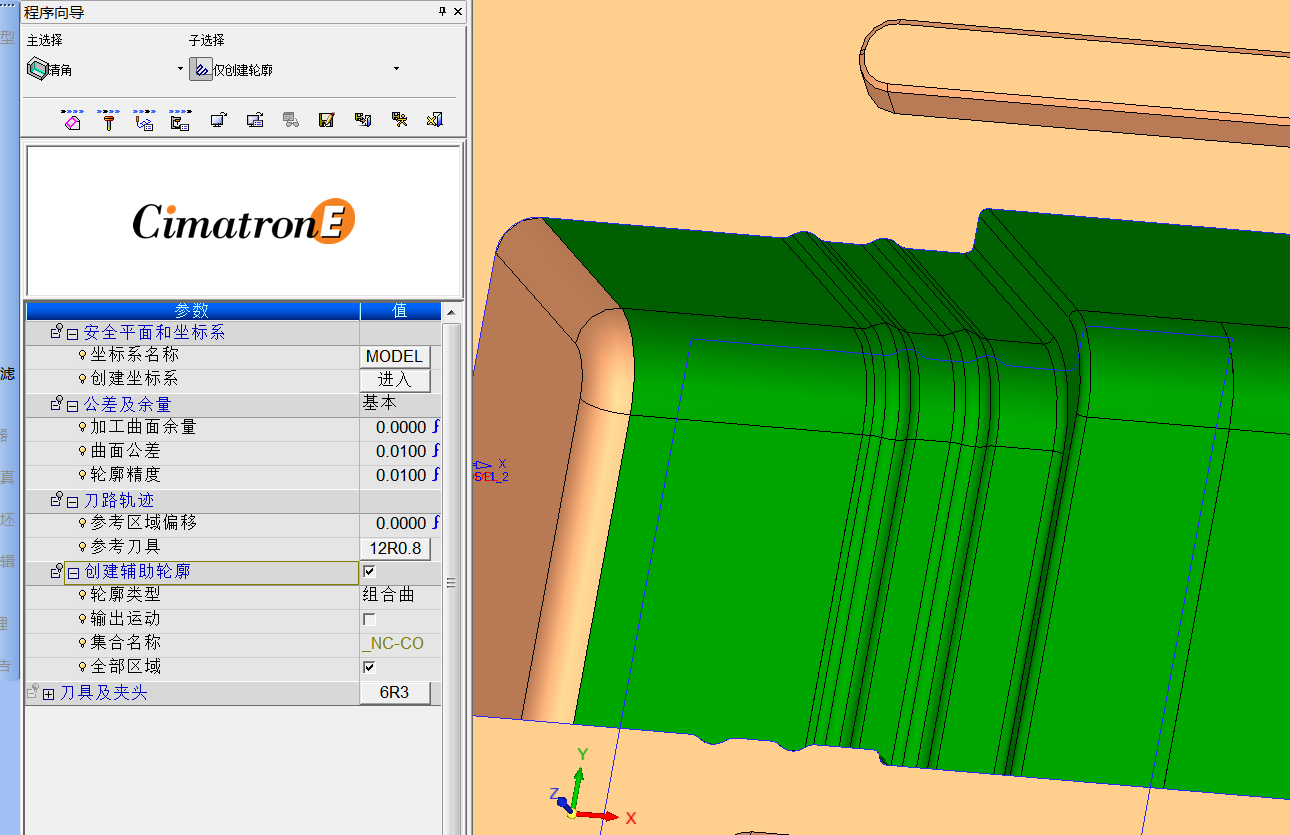The width and height of the screenshot is (1290, 835).
Task: Uncheck the 创建辅助轮廓 checkbox
Action: (369, 572)
